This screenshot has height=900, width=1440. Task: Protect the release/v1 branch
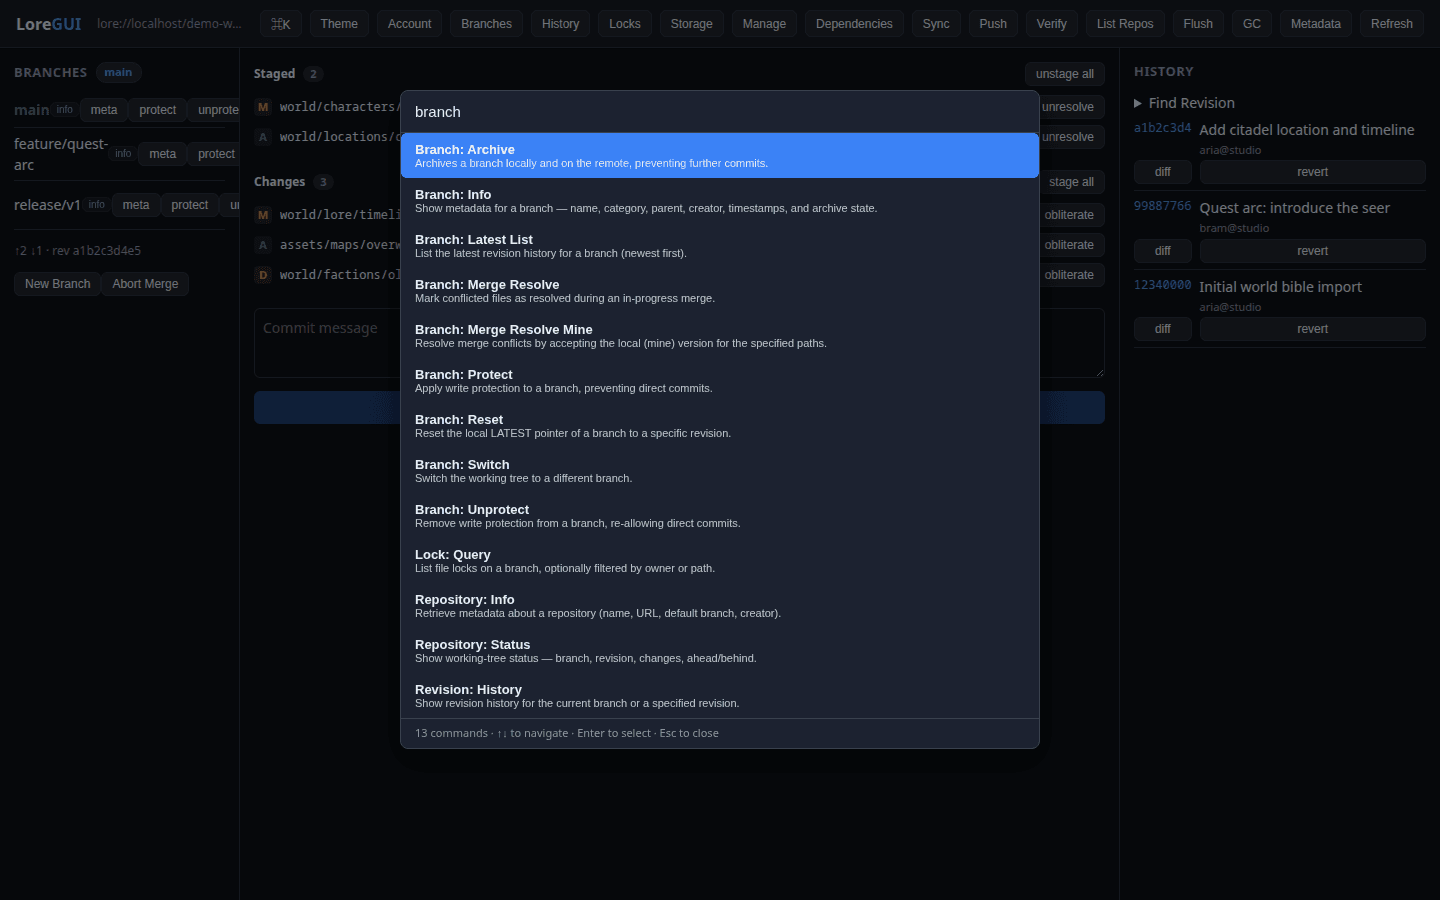(190, 205)
